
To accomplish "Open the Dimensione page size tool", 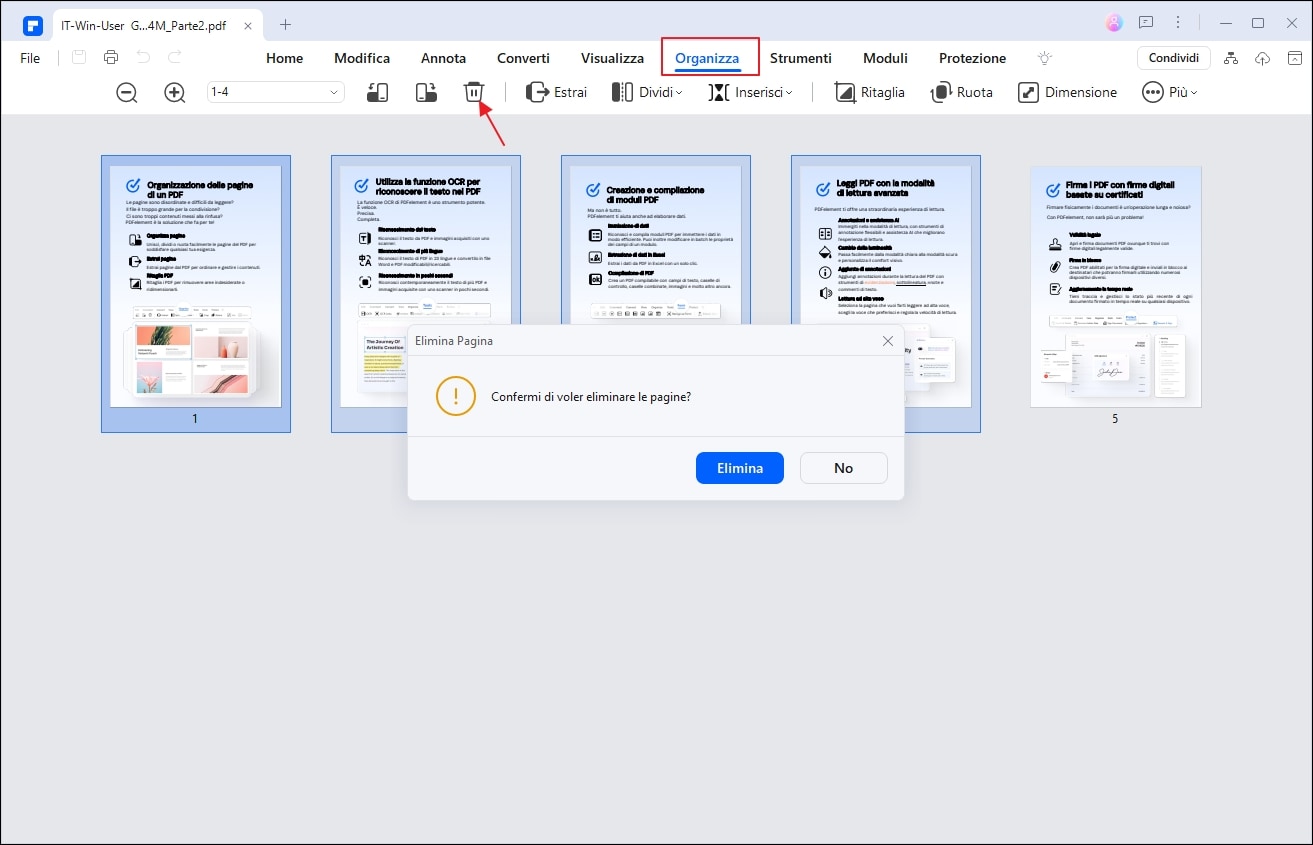I will [1067, 92].
